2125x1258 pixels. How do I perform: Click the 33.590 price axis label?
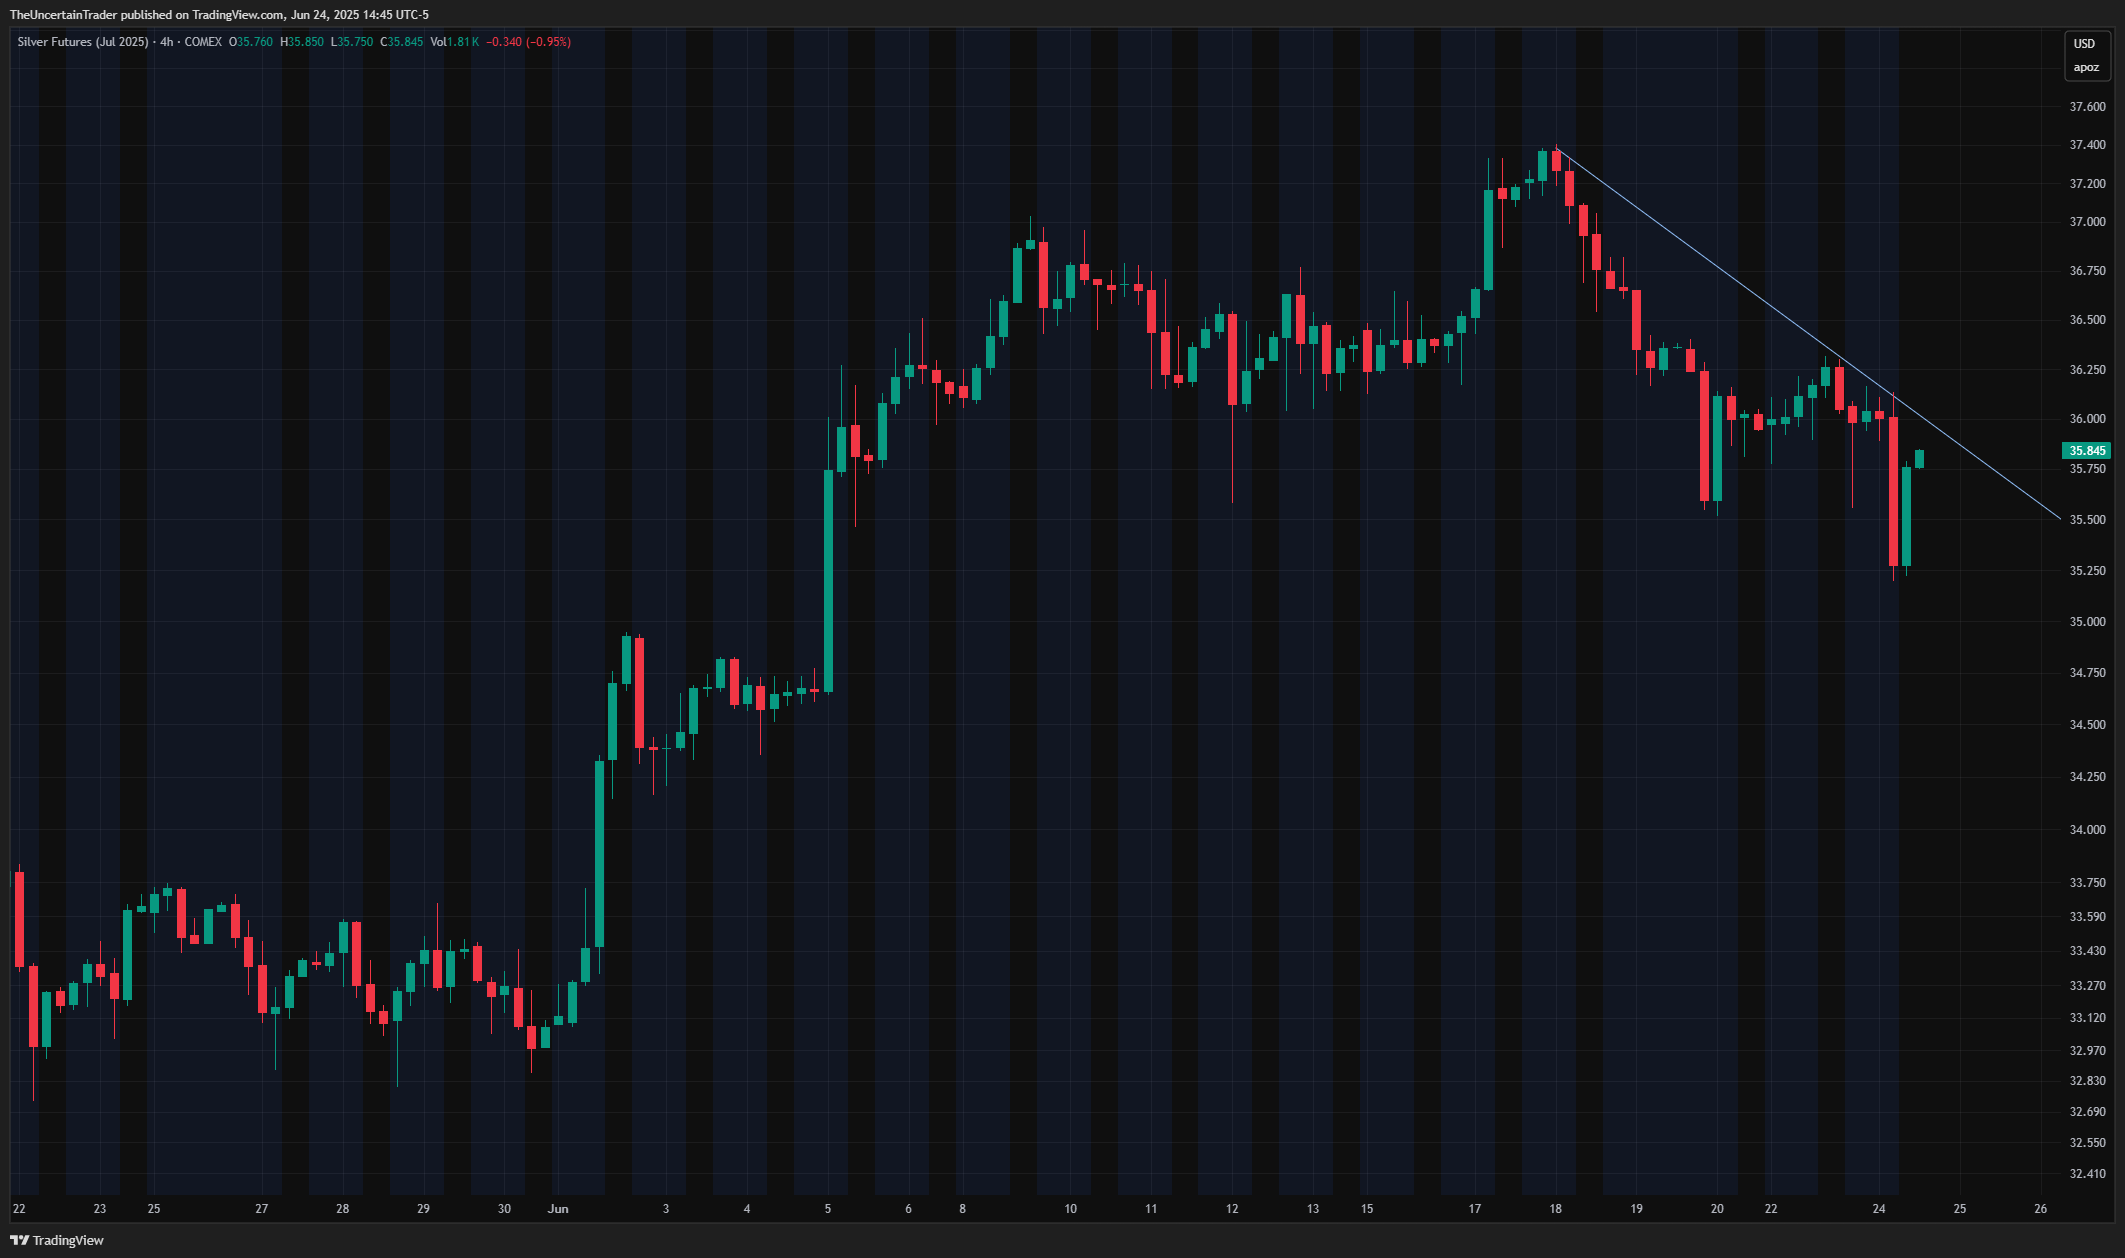[x=2087, y=917]
